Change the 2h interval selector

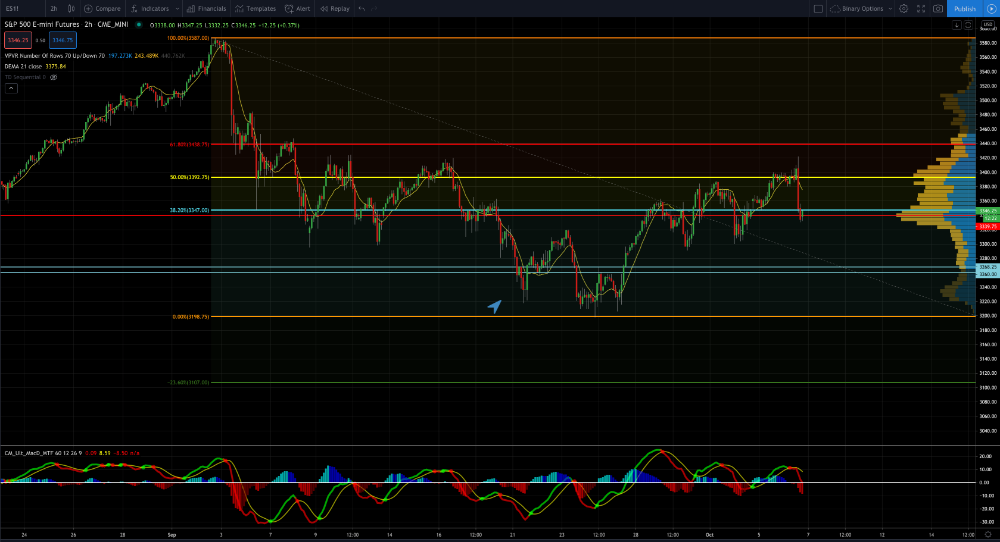click(54, 8)
